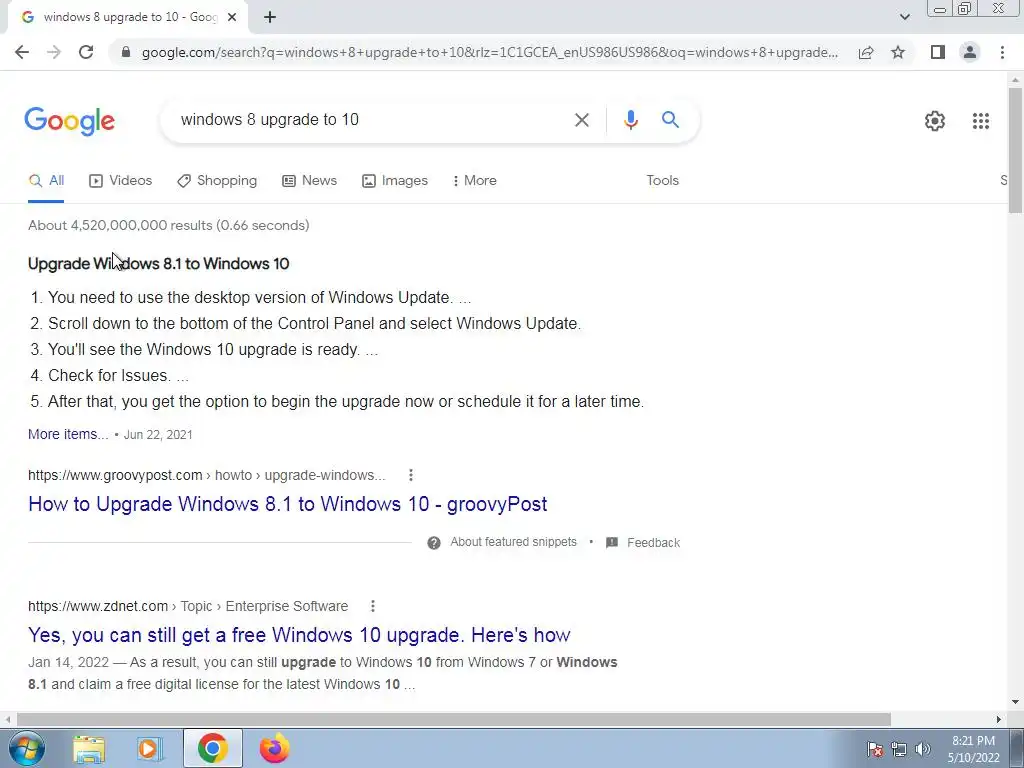Expand the More search categories menu

(474, 181)
